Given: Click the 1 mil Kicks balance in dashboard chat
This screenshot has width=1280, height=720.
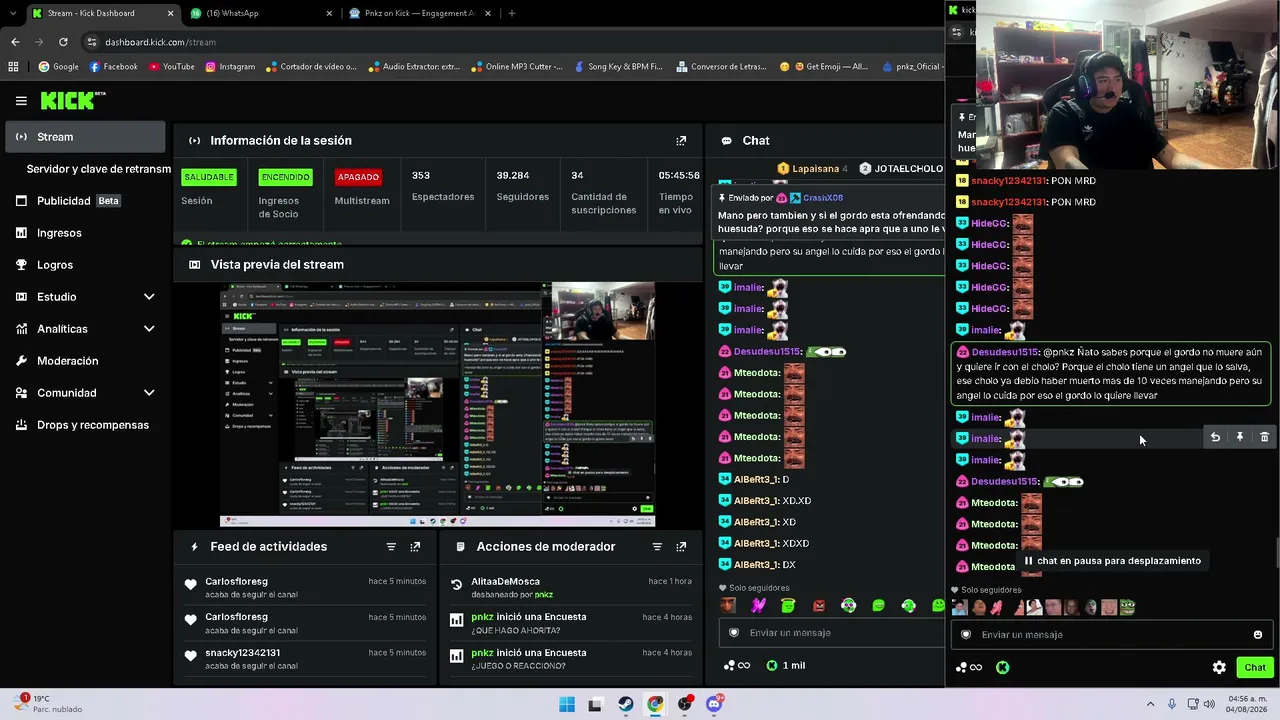Looking at the screenshot, I should pyautogui.click(x=786, y=666).
